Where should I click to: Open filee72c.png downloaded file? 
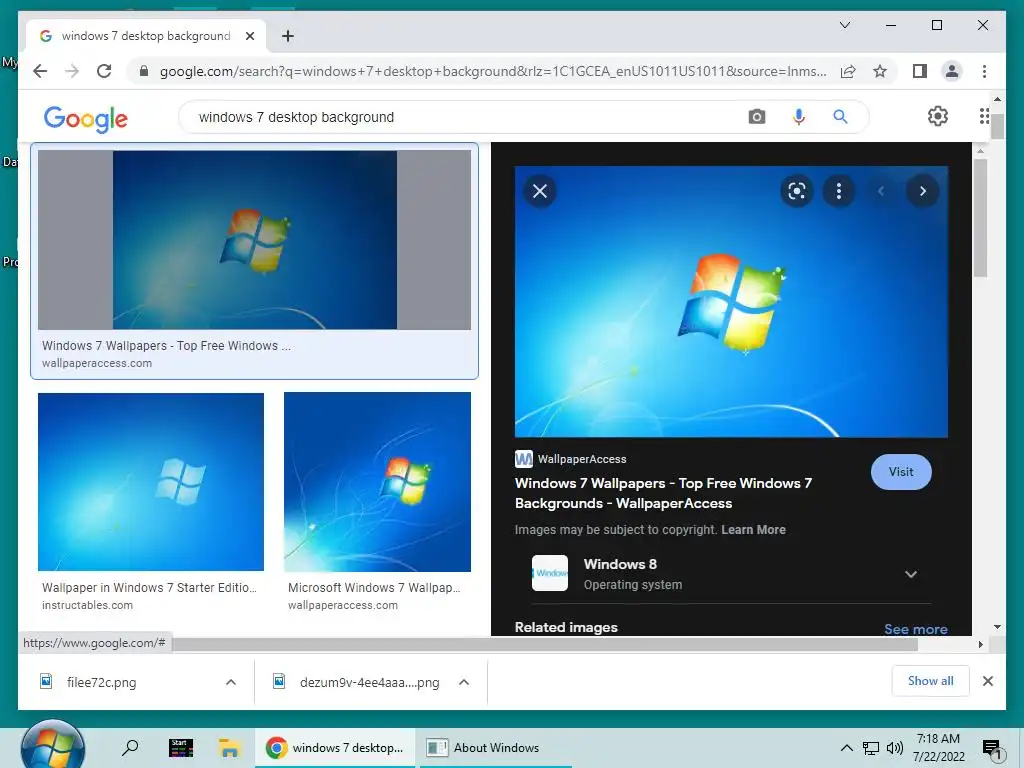pos(101,682)
